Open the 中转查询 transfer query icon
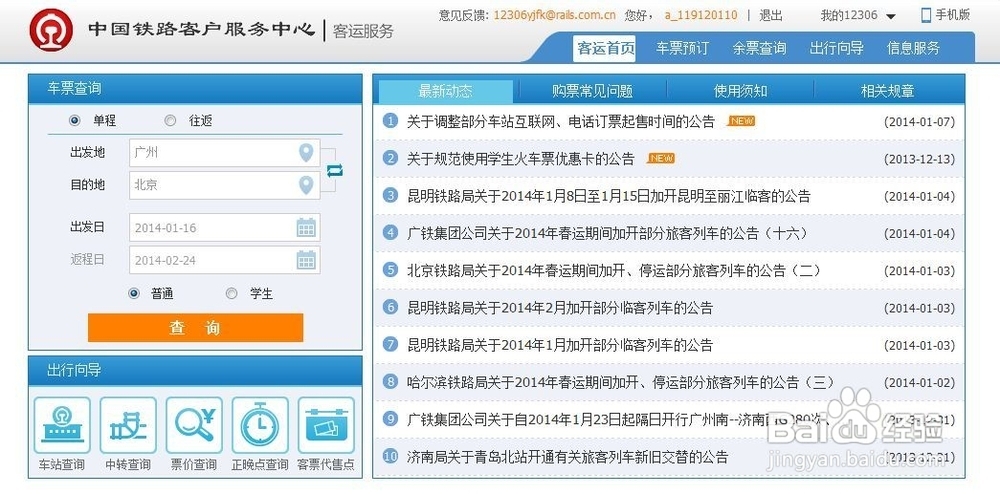The height and width of the screenshot is (494, 1000). coord(128,425)
